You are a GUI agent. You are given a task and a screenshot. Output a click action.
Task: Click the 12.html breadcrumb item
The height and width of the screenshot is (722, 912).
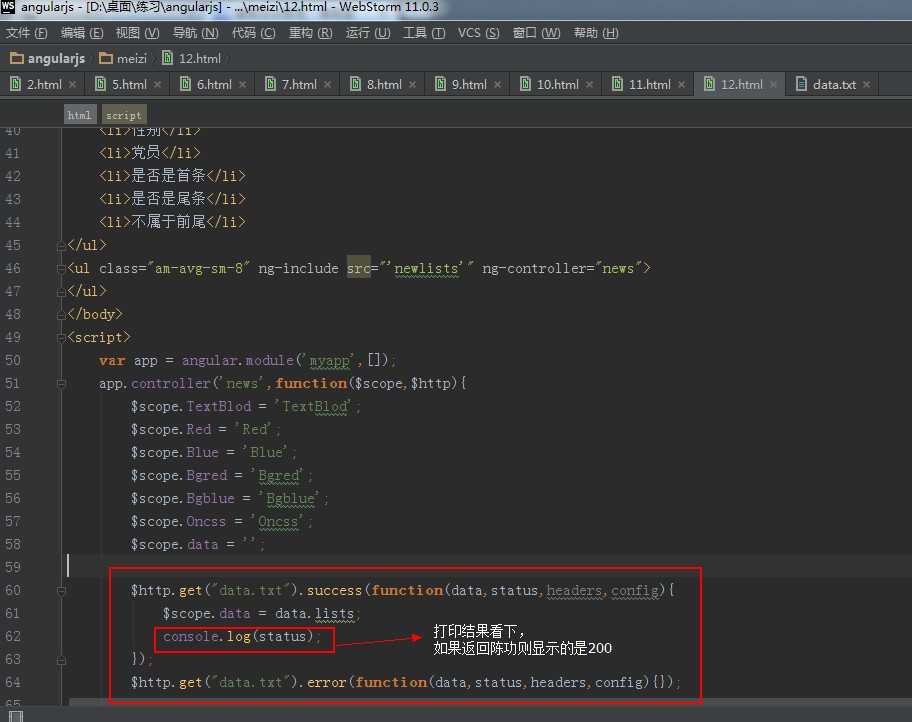(x=191, y=59)
